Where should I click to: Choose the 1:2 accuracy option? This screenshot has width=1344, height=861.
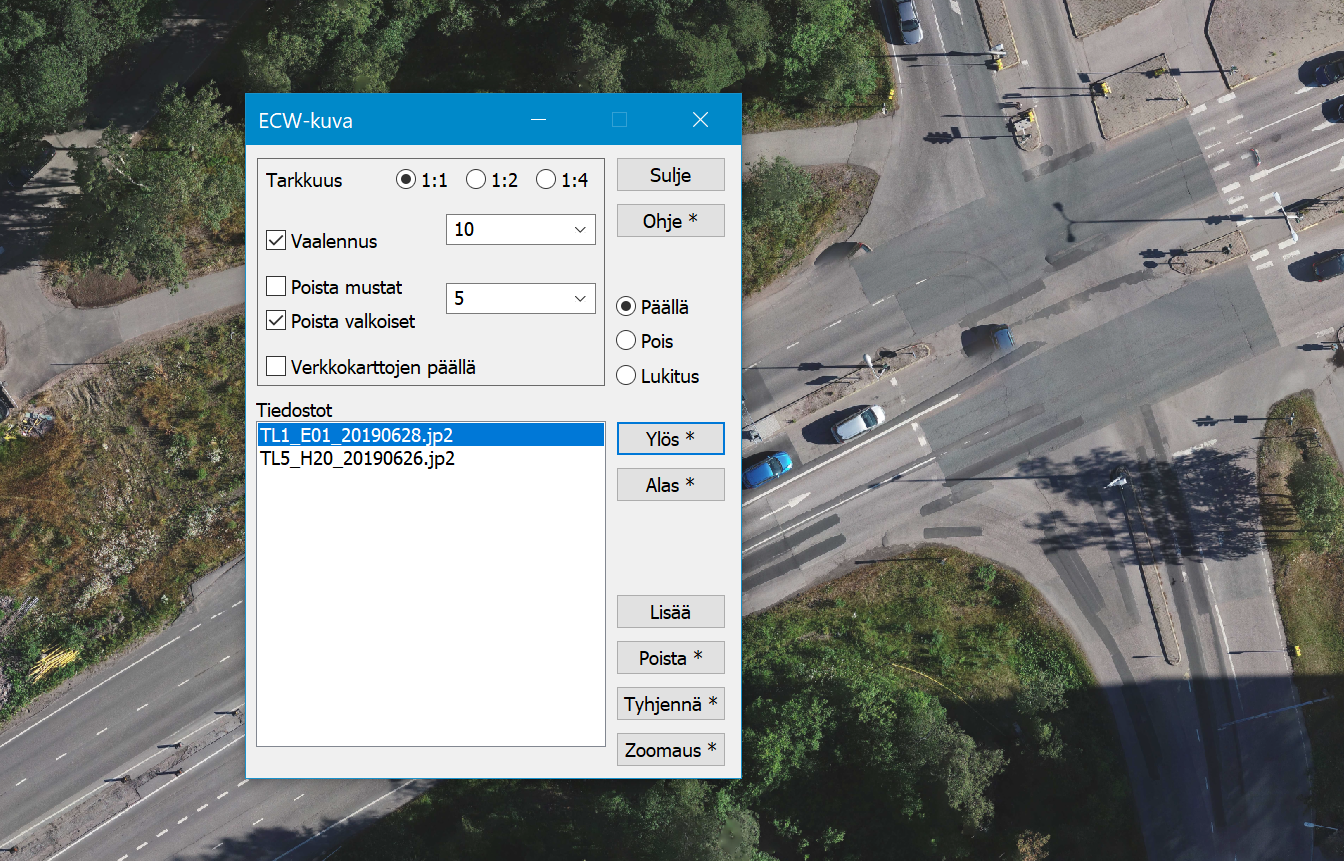(476, 180)
